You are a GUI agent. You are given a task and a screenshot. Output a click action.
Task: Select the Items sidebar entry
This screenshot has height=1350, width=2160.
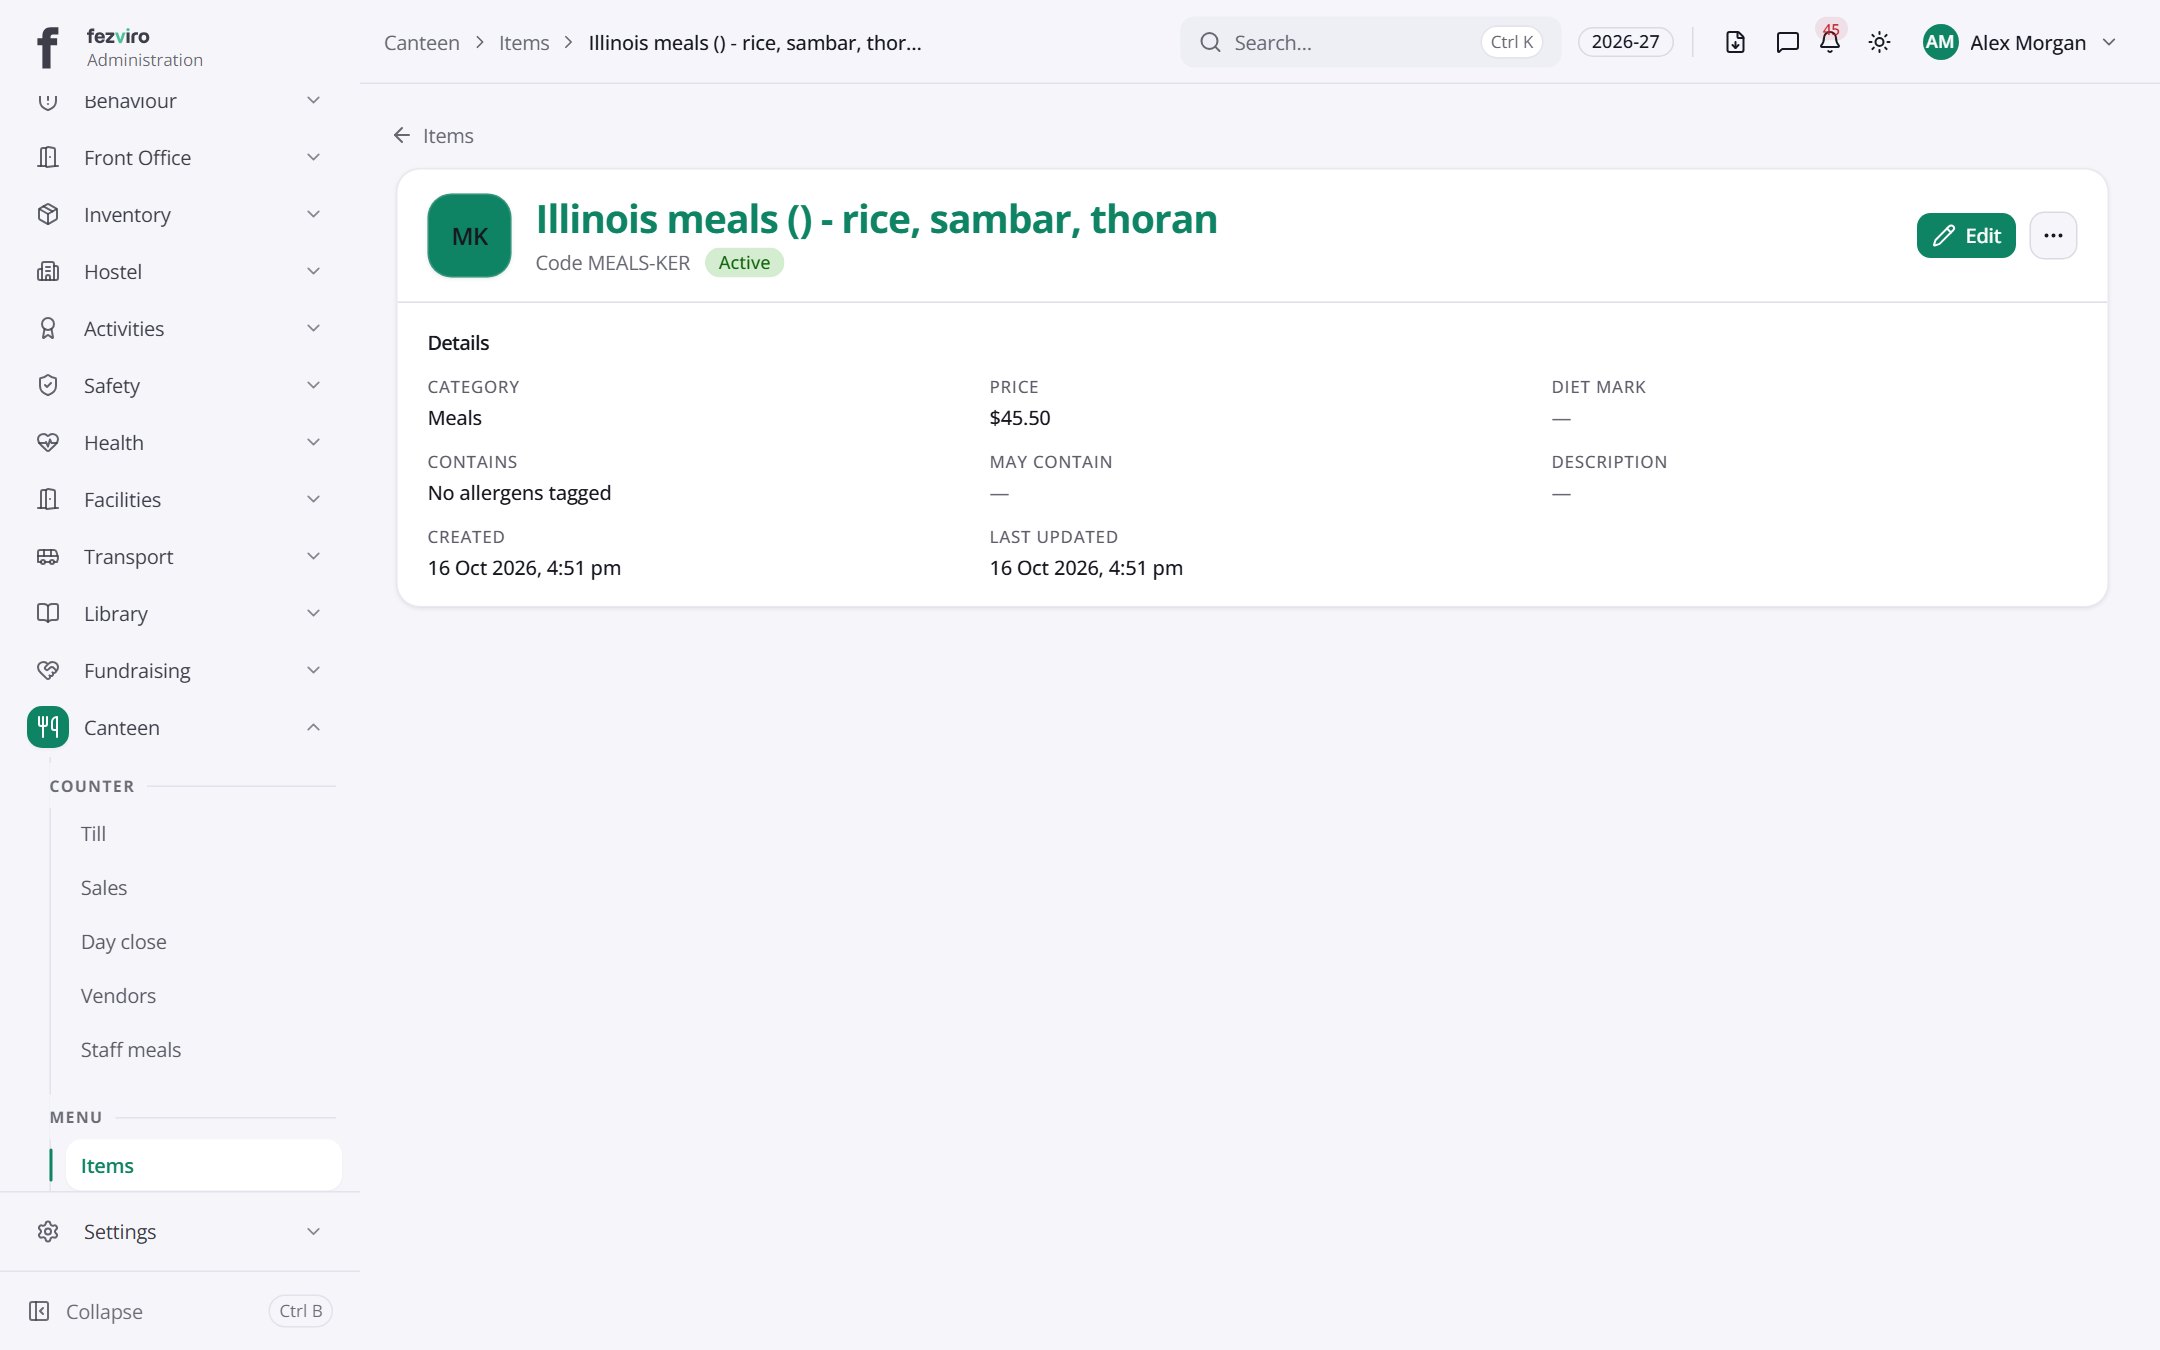pos(203,1165)
